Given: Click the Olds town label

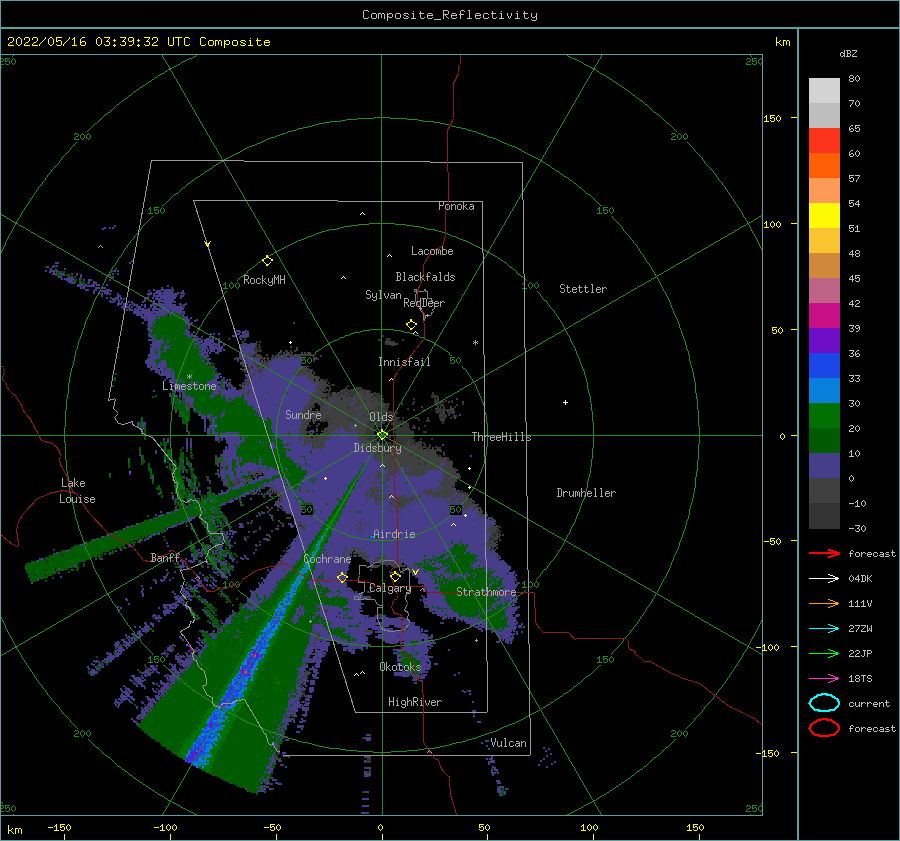Looking at the screenshot, I should (x=381, y=417).
